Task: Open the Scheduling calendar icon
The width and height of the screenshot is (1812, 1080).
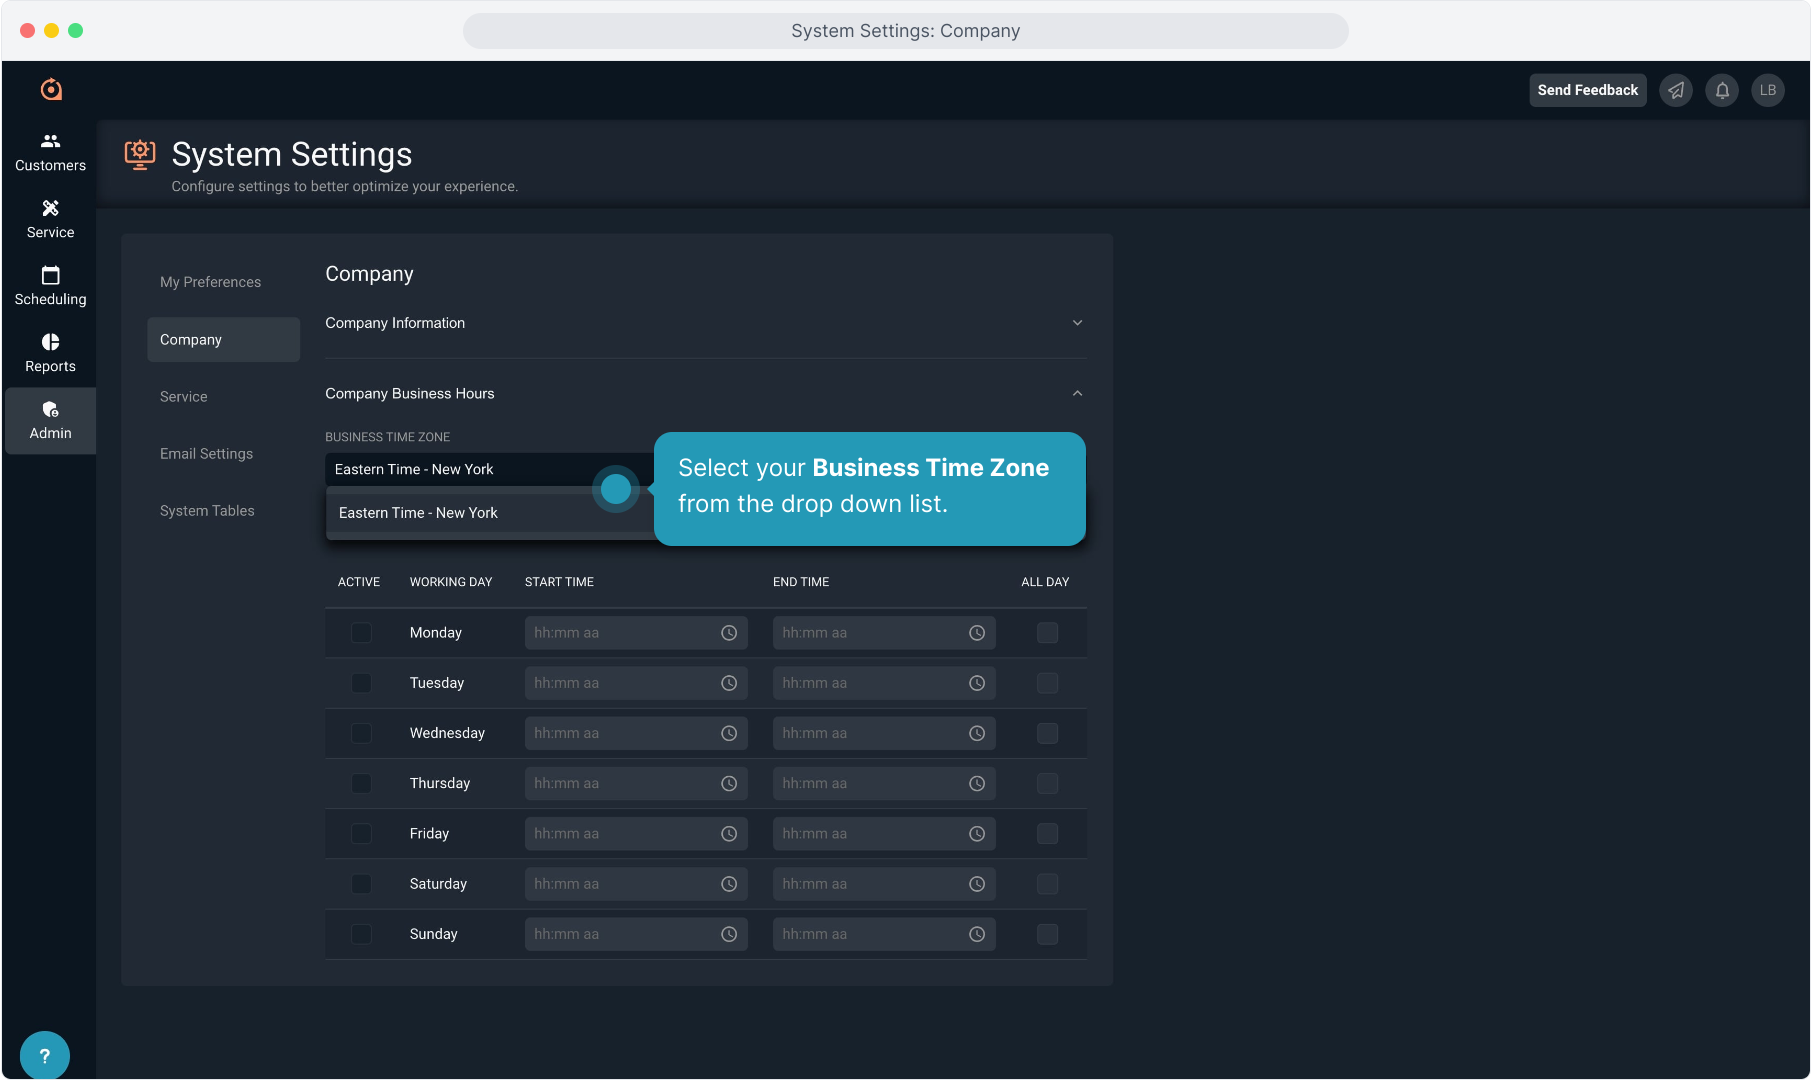Action: [x=50, y=276]
